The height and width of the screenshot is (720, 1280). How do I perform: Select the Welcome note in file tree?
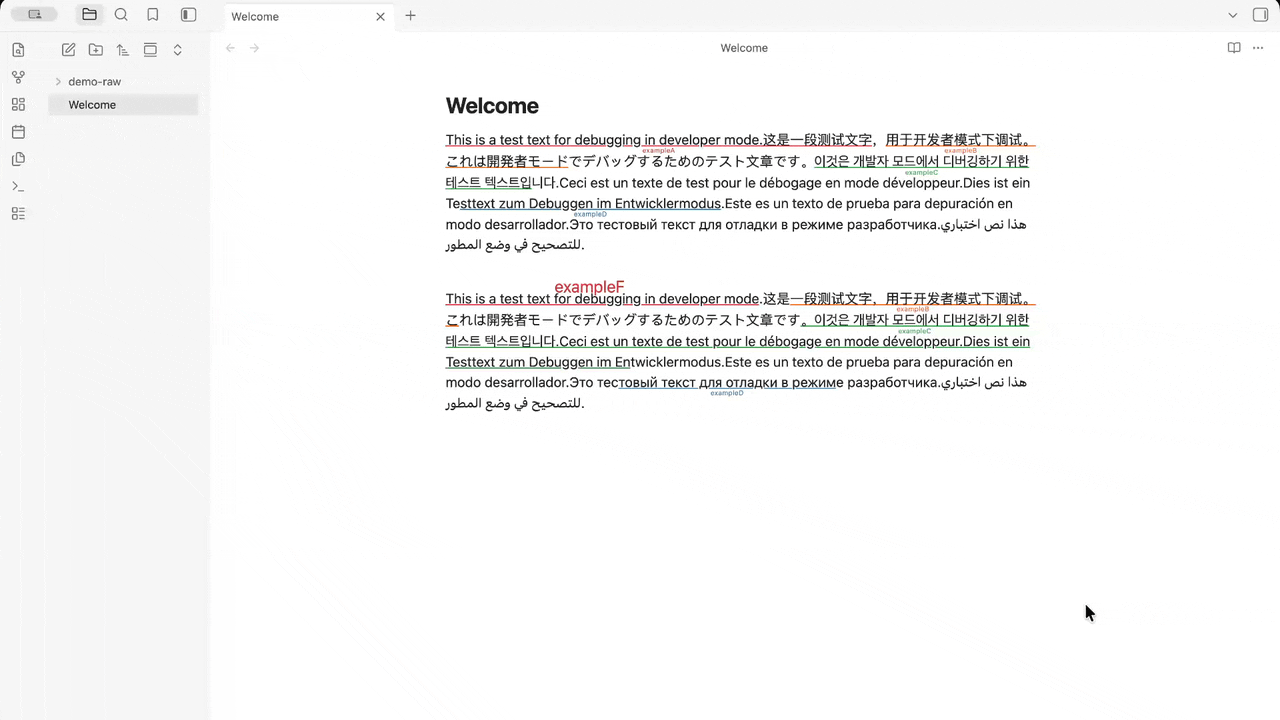(123, 105)
